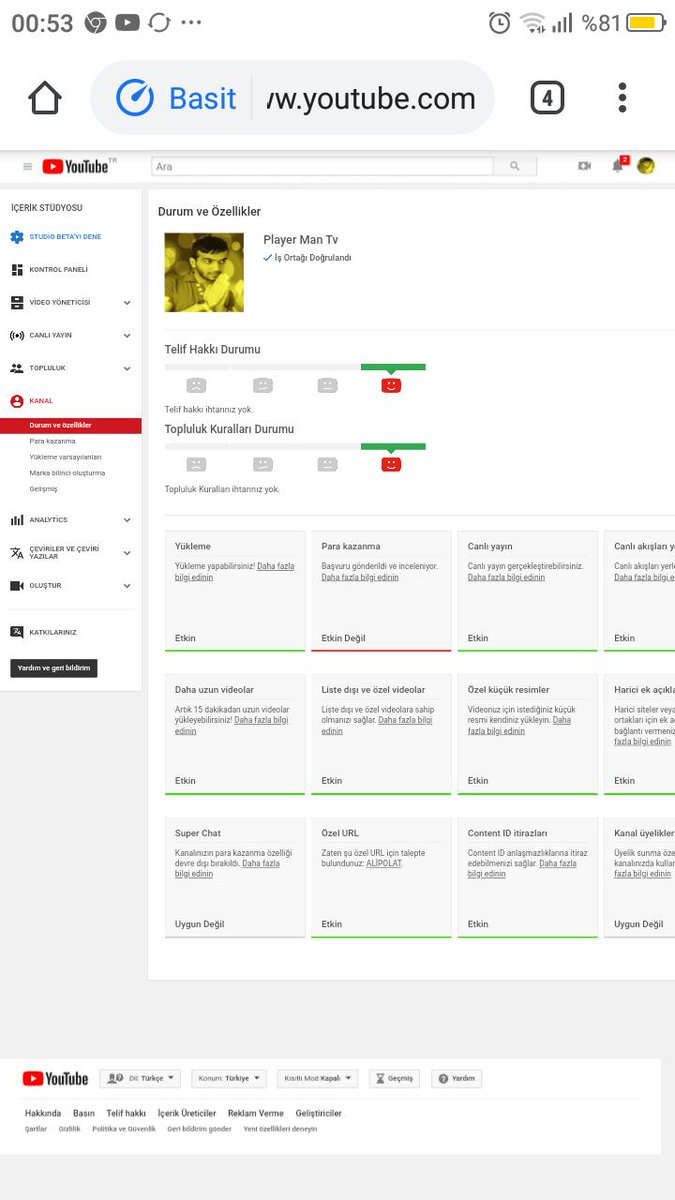The image size is (675, 1200).
Task: Tap the browser home icon
Action: click(45, 98)
